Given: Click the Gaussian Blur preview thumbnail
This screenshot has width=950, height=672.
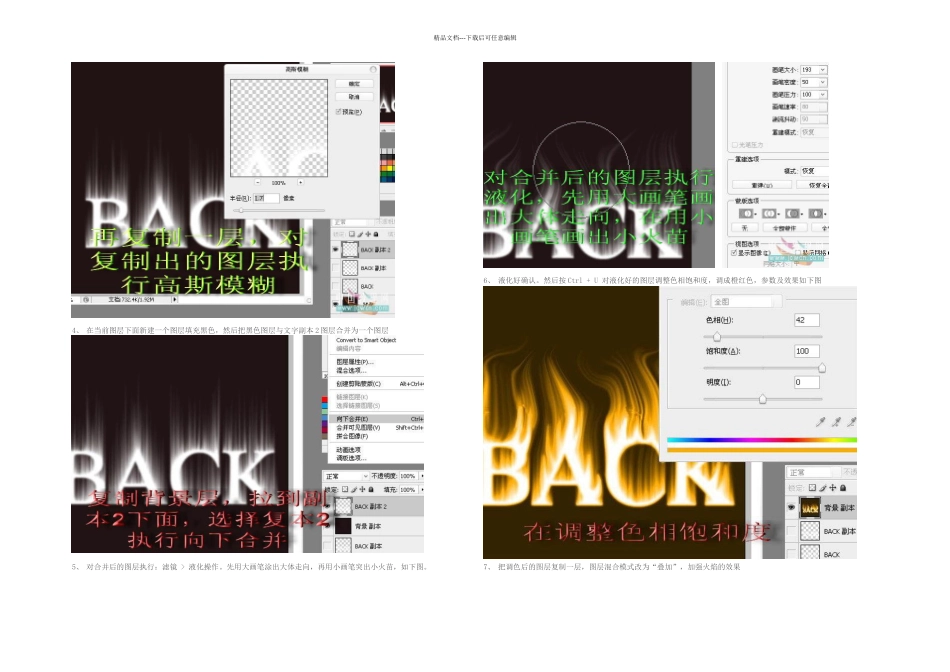Looking at the screenshot, I should coord(279,128).
